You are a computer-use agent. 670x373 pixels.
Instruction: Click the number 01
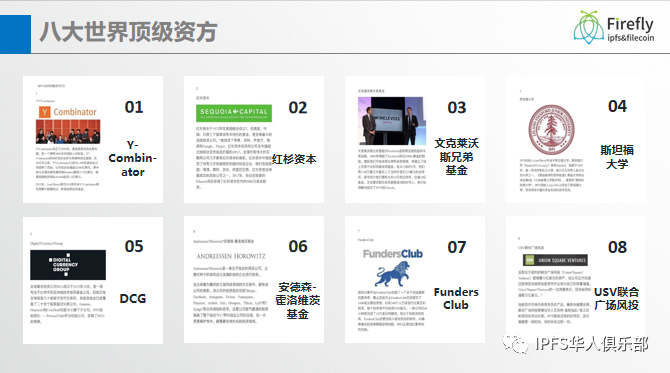(x=134, y=107)
